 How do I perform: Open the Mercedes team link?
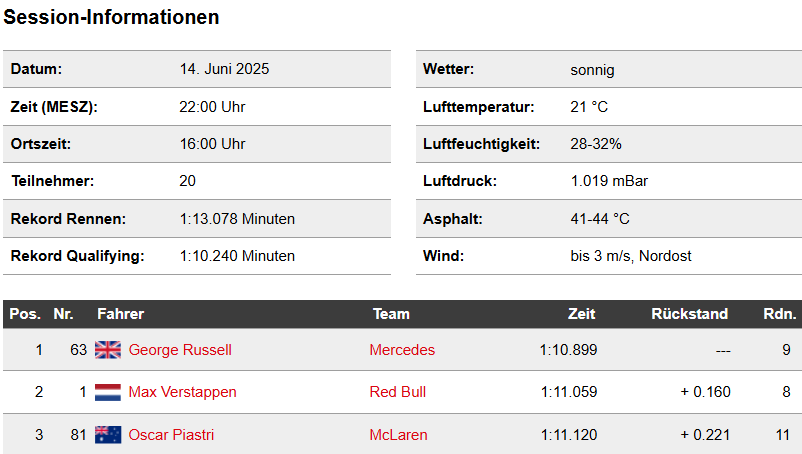[402, 350]
